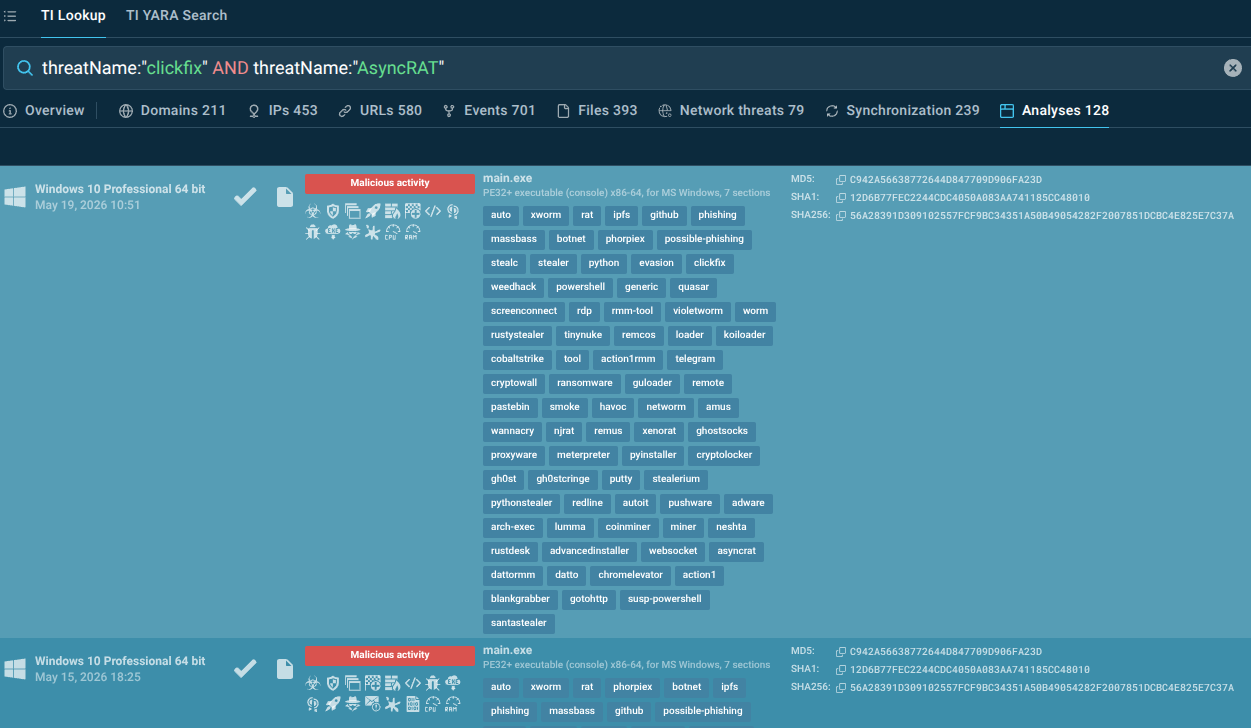
Task: Click the biohazard icon in May 19 row
Action: [313, 211]
